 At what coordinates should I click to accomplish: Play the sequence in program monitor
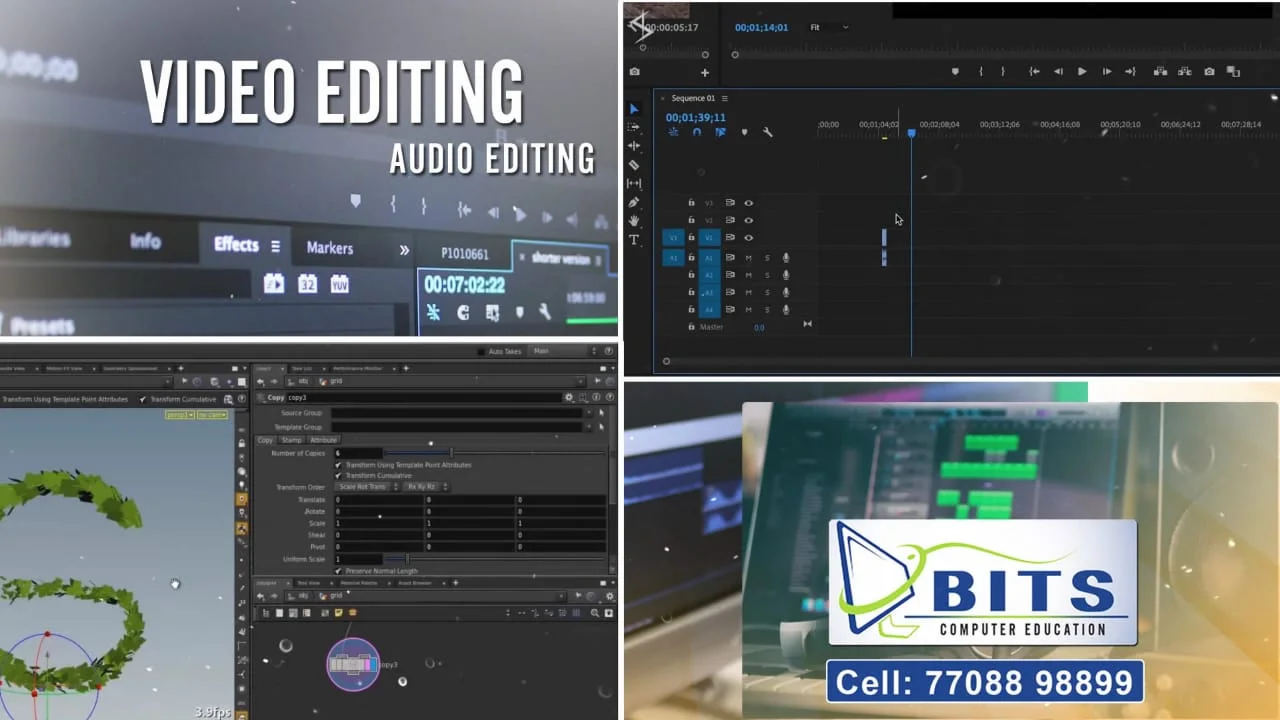pyautogui.click(x=1082, y=71)
